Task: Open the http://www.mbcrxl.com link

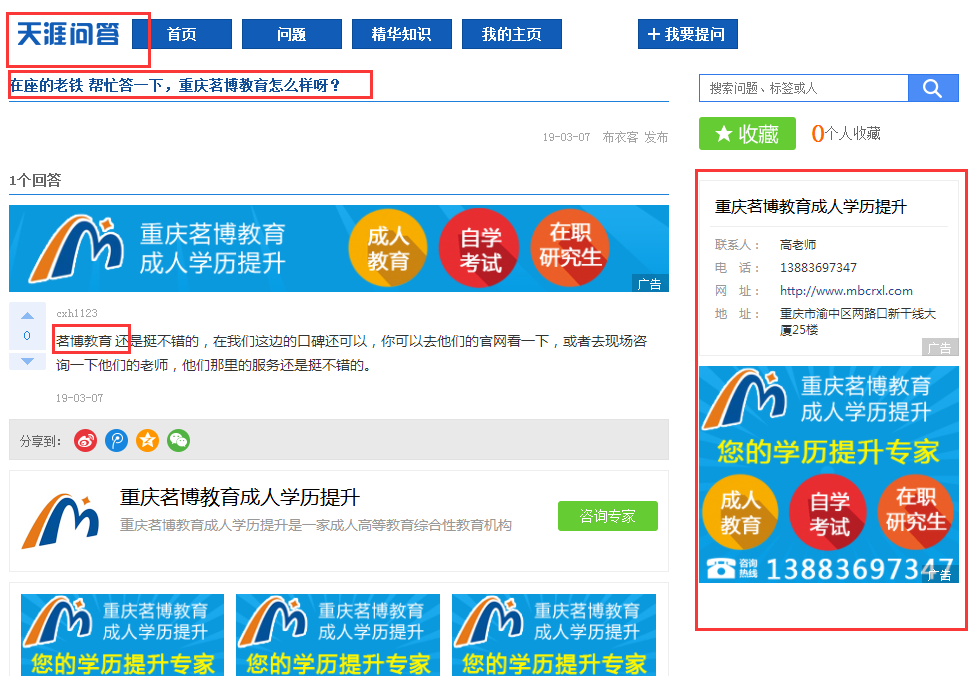Action: point(846,290)
